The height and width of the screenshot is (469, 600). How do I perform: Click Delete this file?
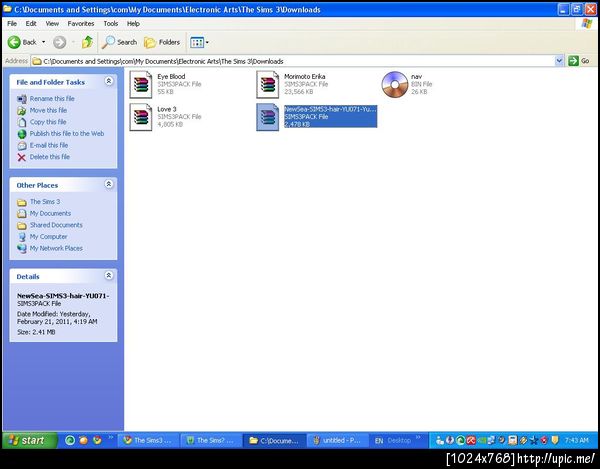pos(50,157)
